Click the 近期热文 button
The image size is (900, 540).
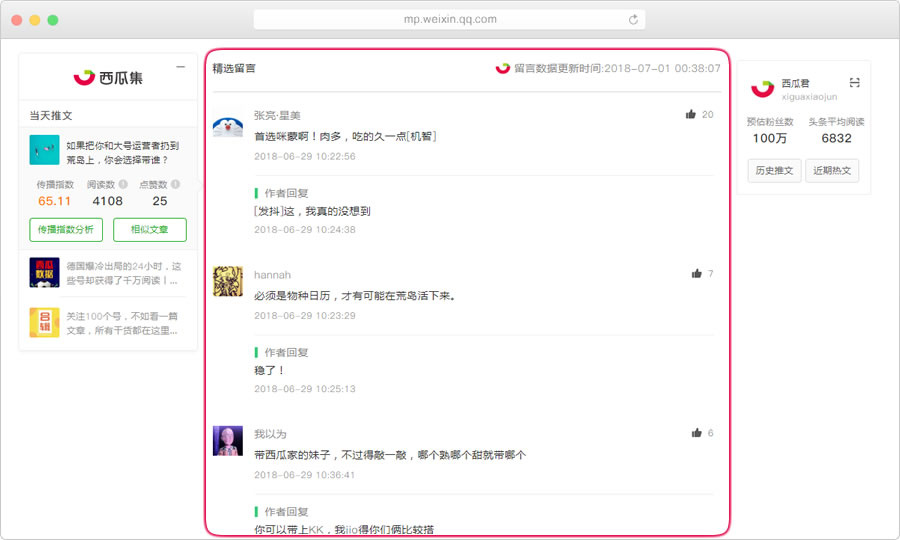coord(832,170)
